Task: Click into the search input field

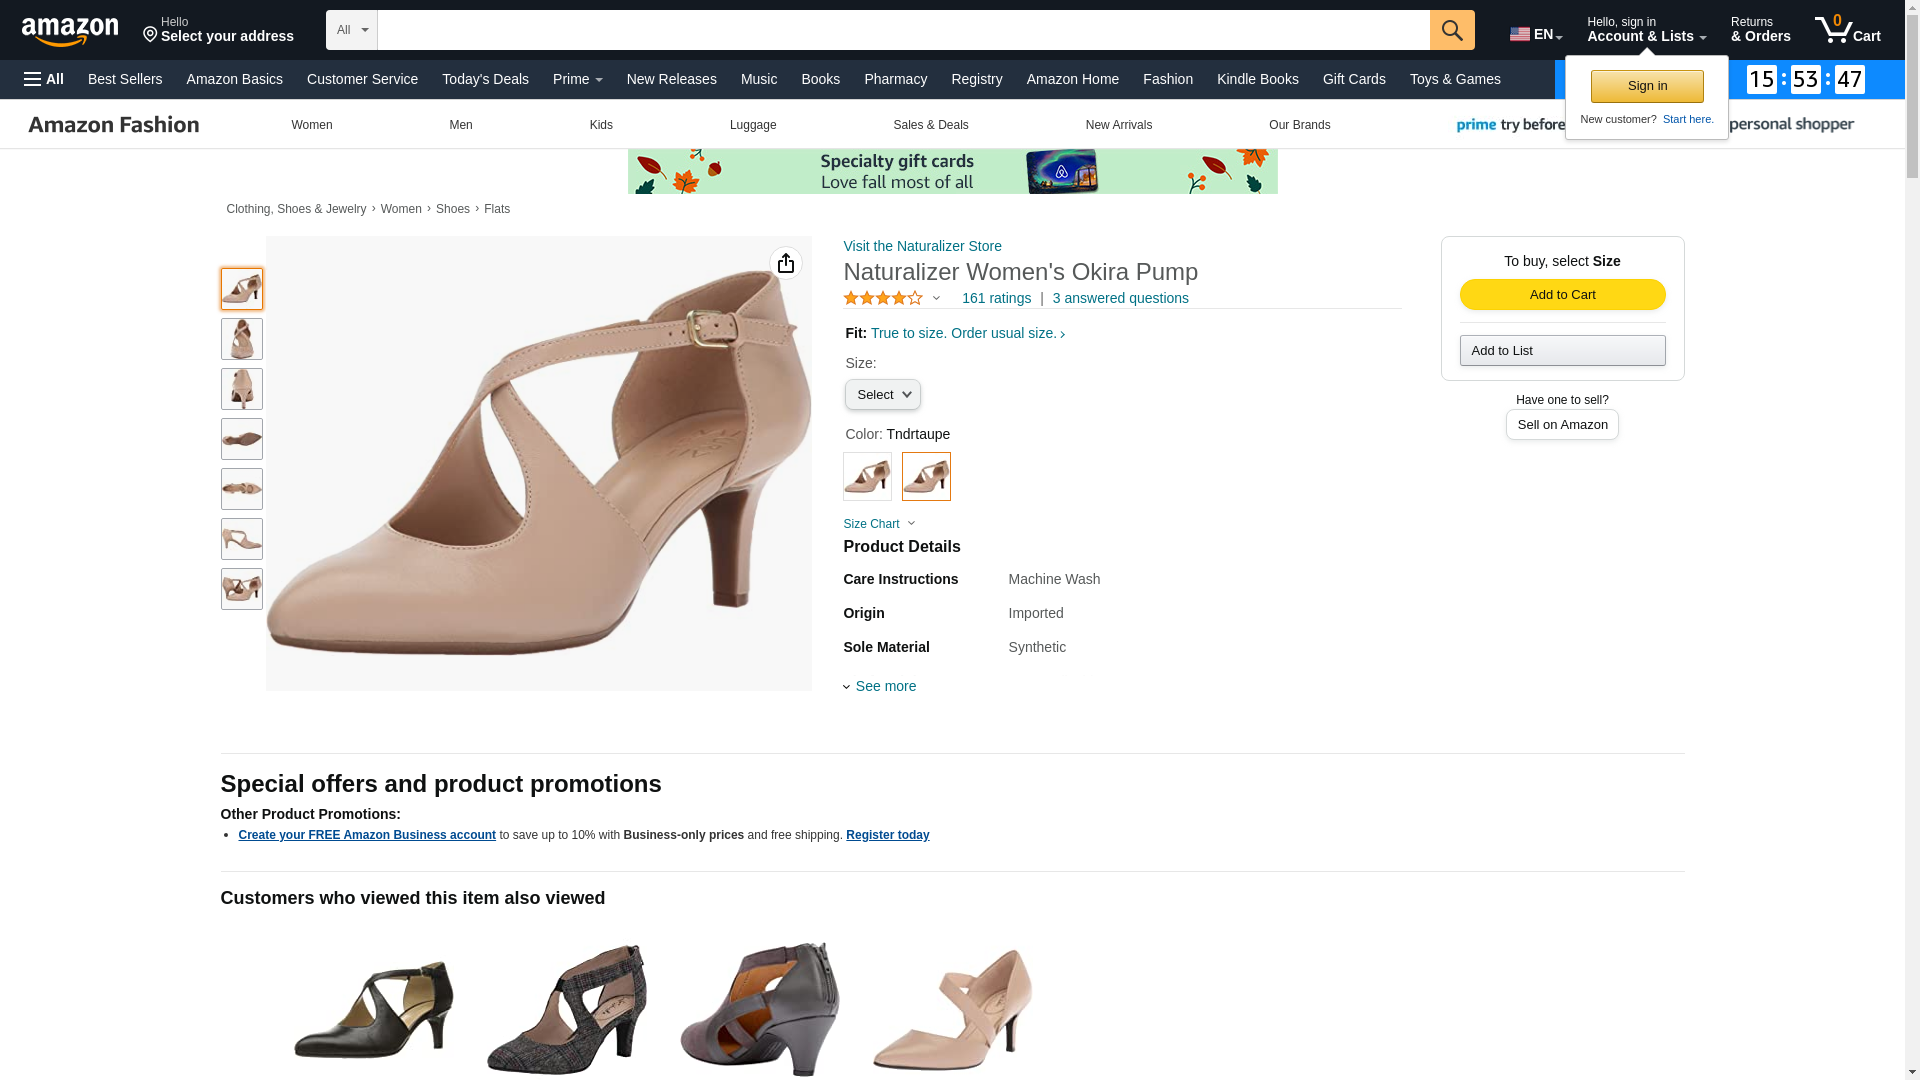Action: coord(902,30)
